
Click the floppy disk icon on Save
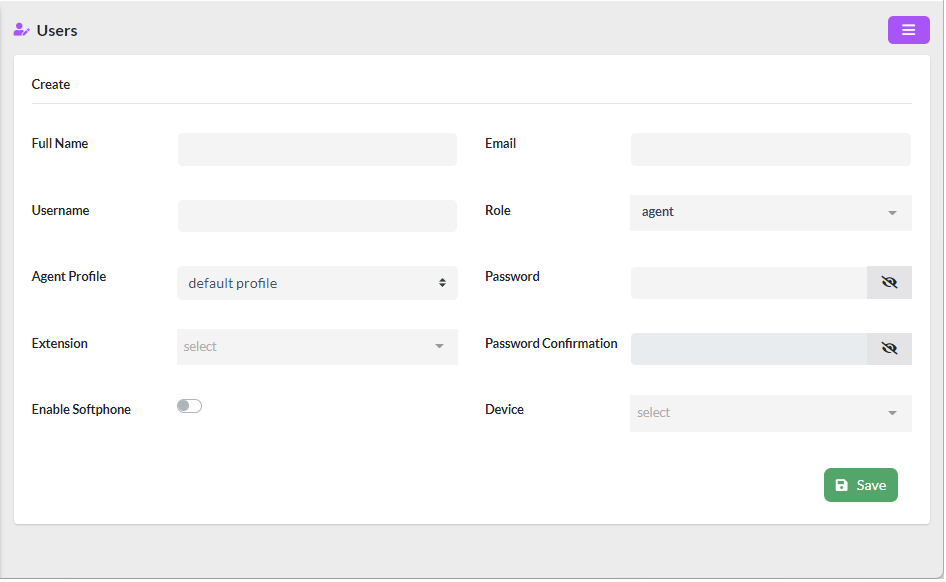(x=841, y=485)
